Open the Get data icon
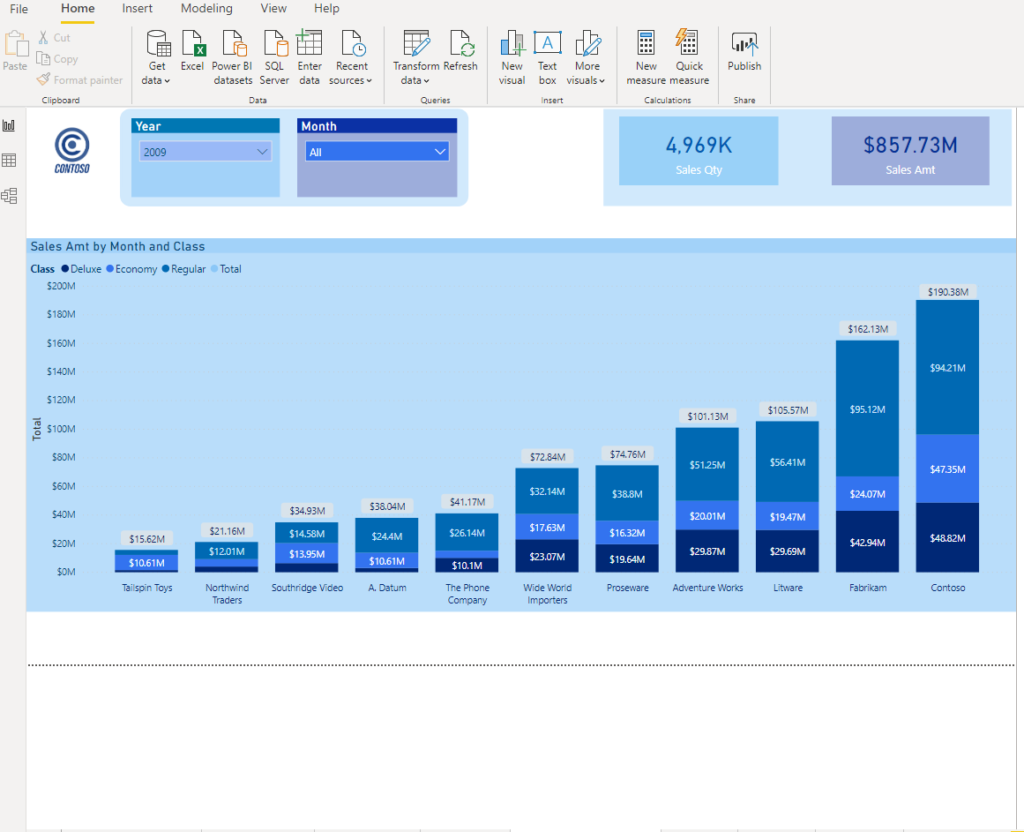The height and width of the screenshot is (832, 1024). [x=158, y=43]
